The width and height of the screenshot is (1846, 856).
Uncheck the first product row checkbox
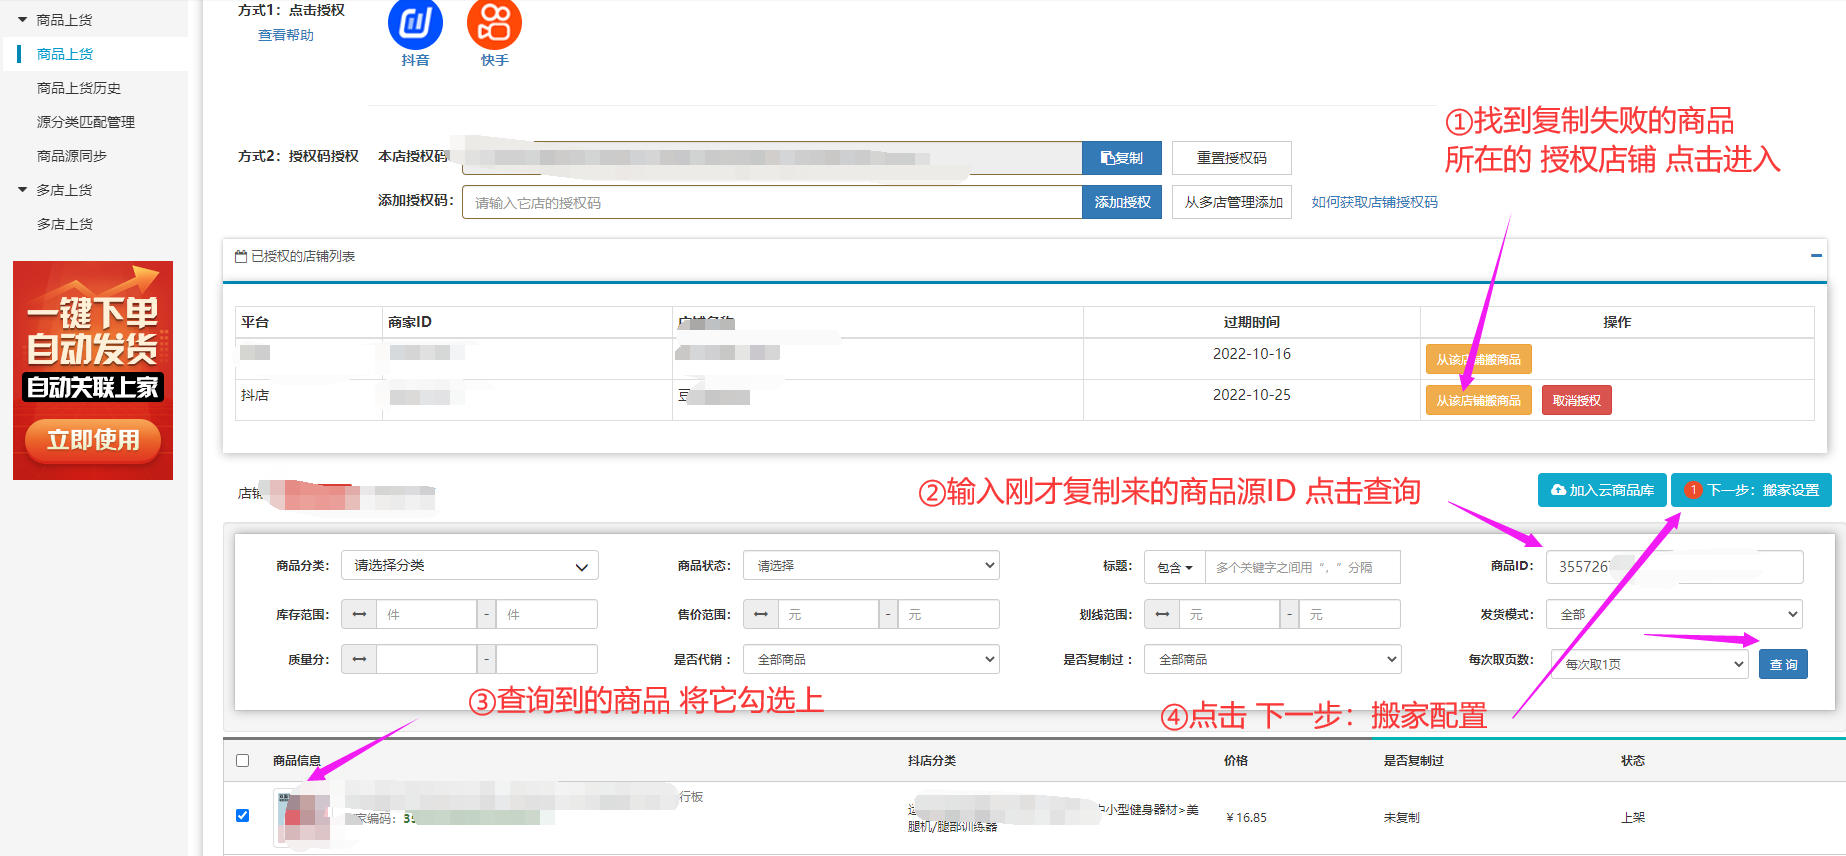coord(242,815)
